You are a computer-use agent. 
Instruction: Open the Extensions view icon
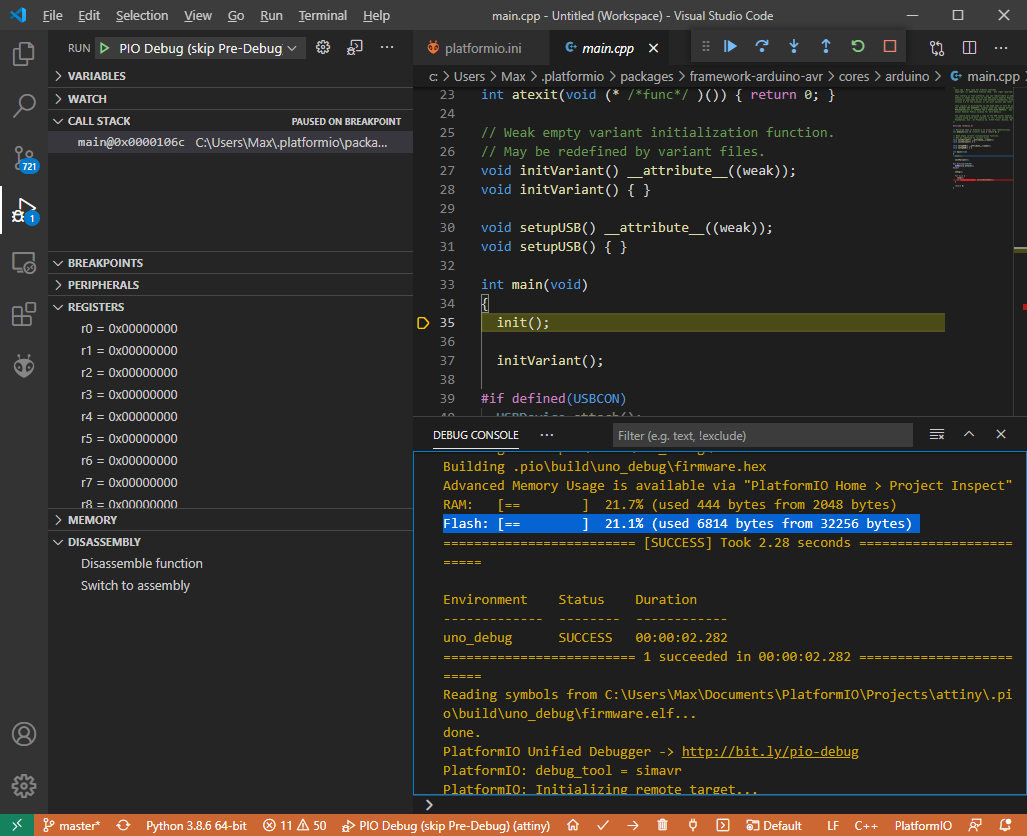click(x=24, y=314)
